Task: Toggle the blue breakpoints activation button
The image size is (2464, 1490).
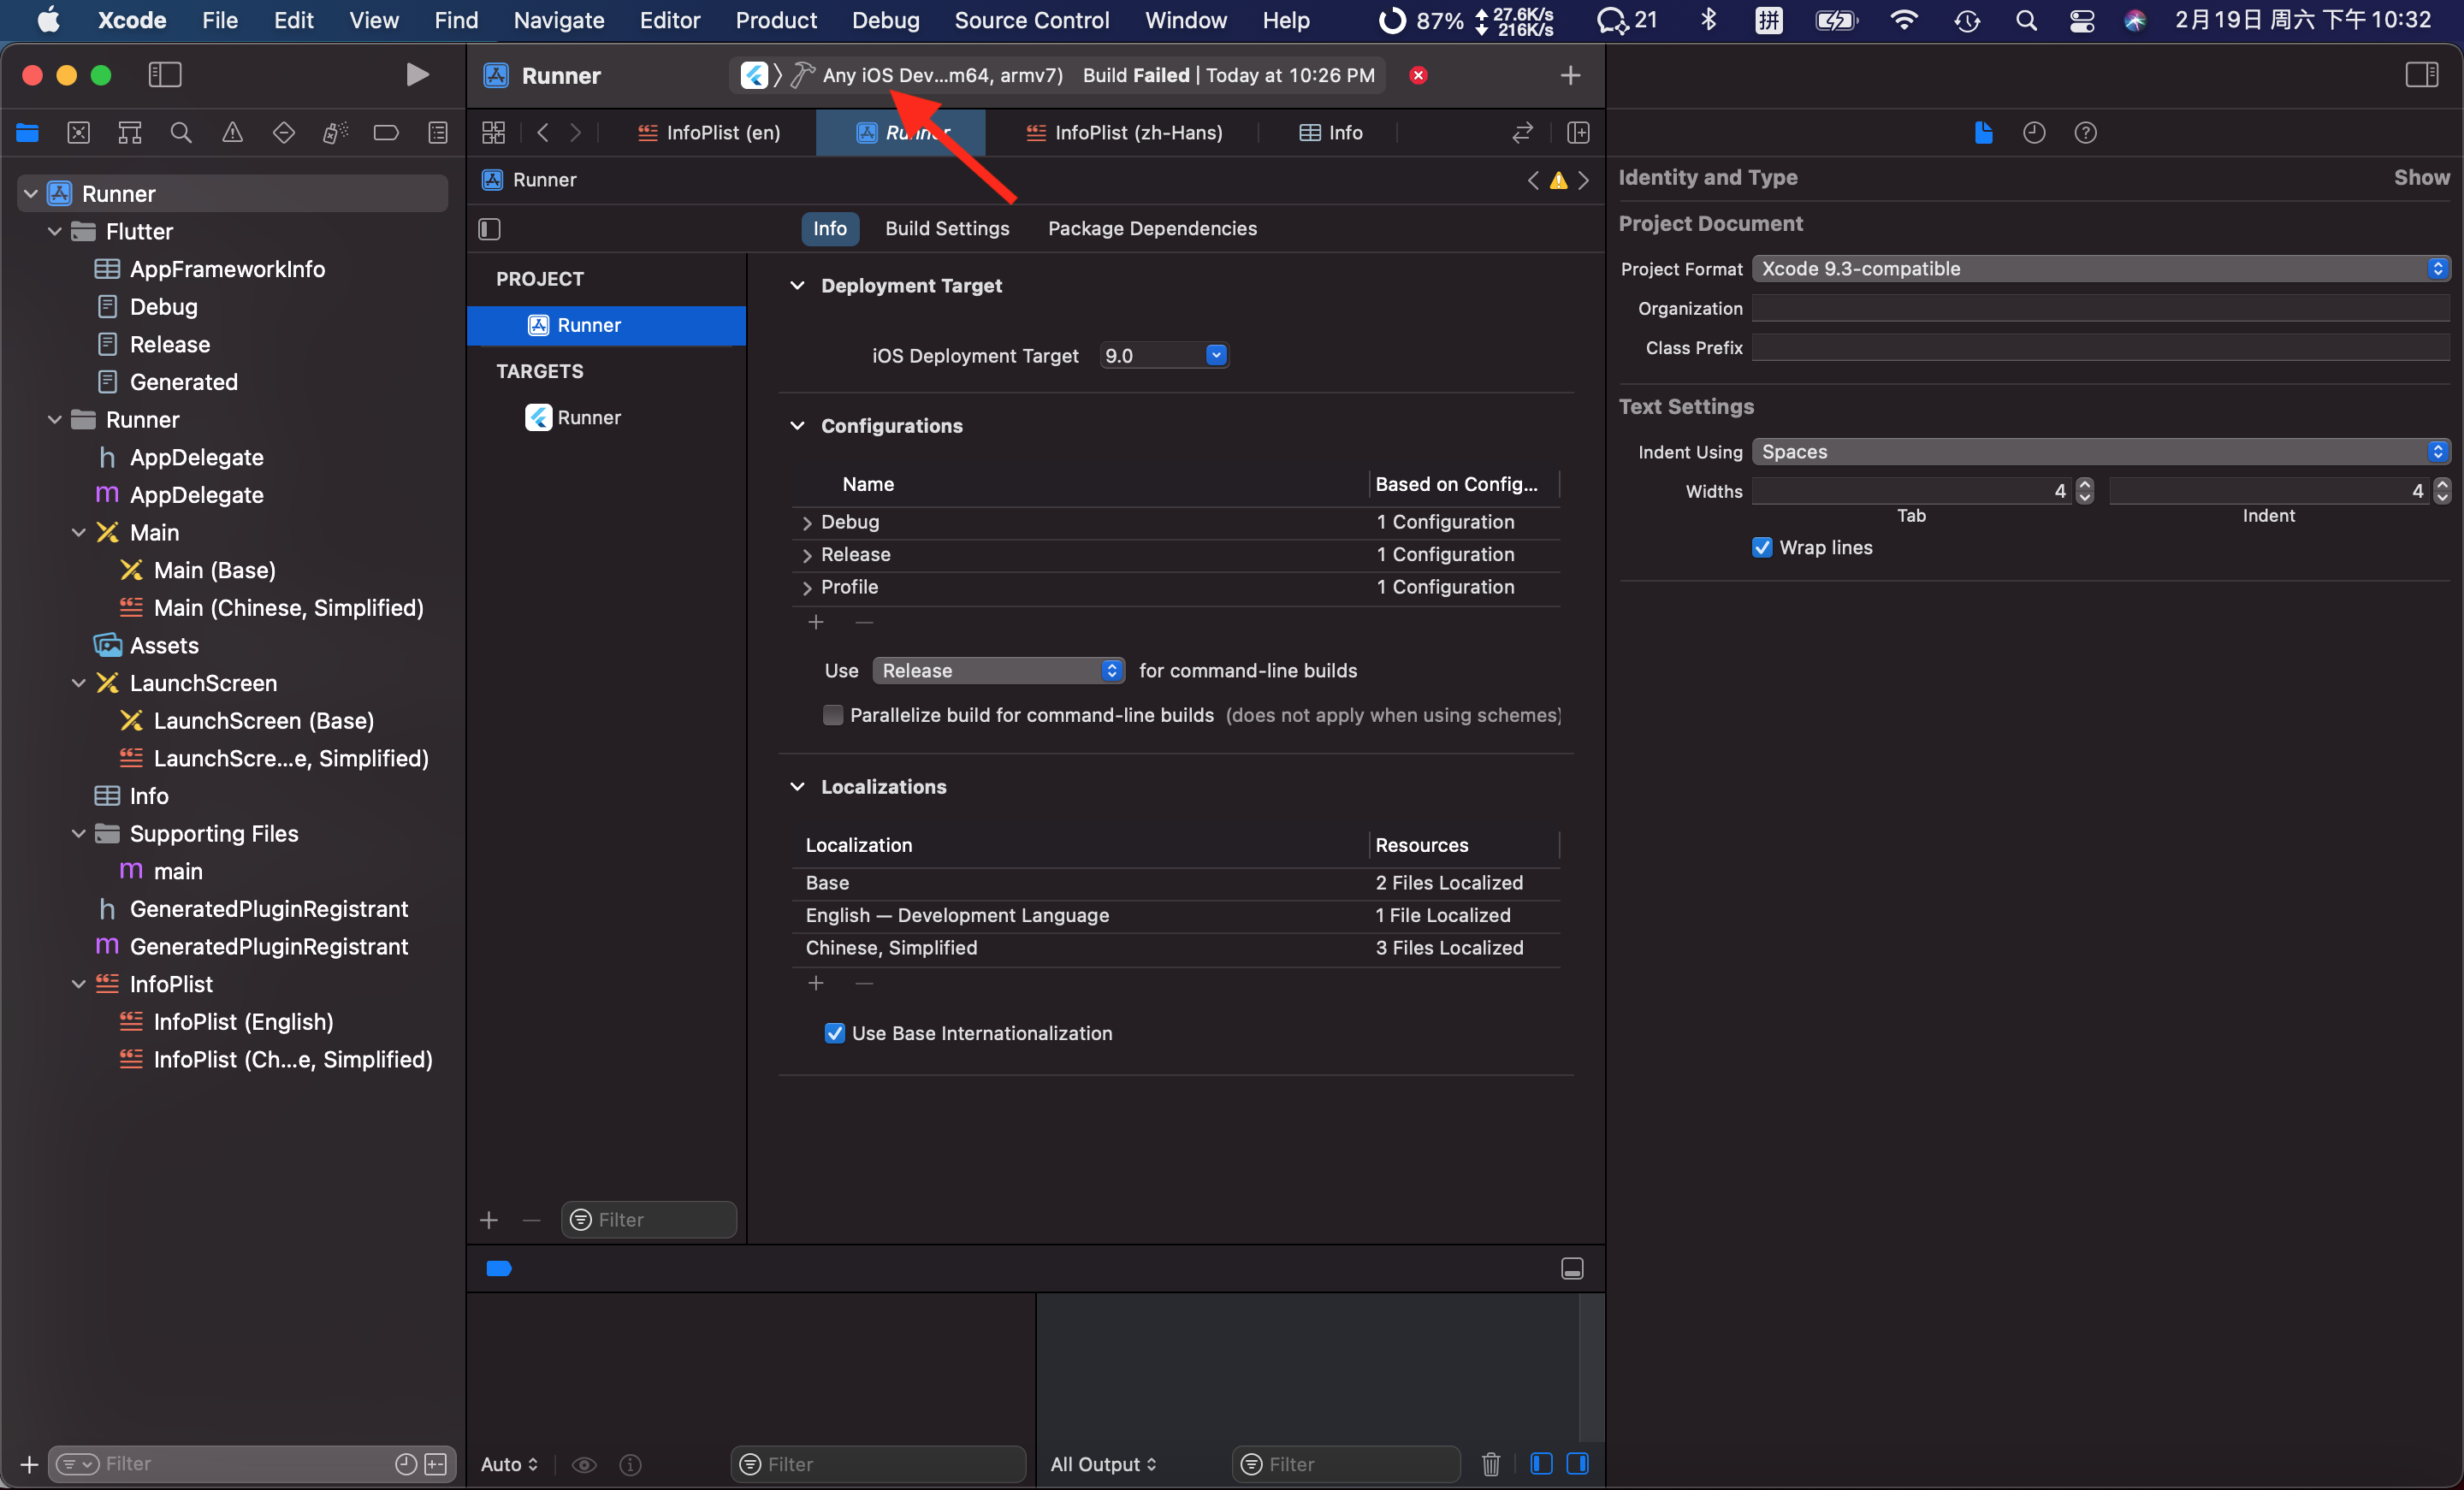Action: 499,1269
